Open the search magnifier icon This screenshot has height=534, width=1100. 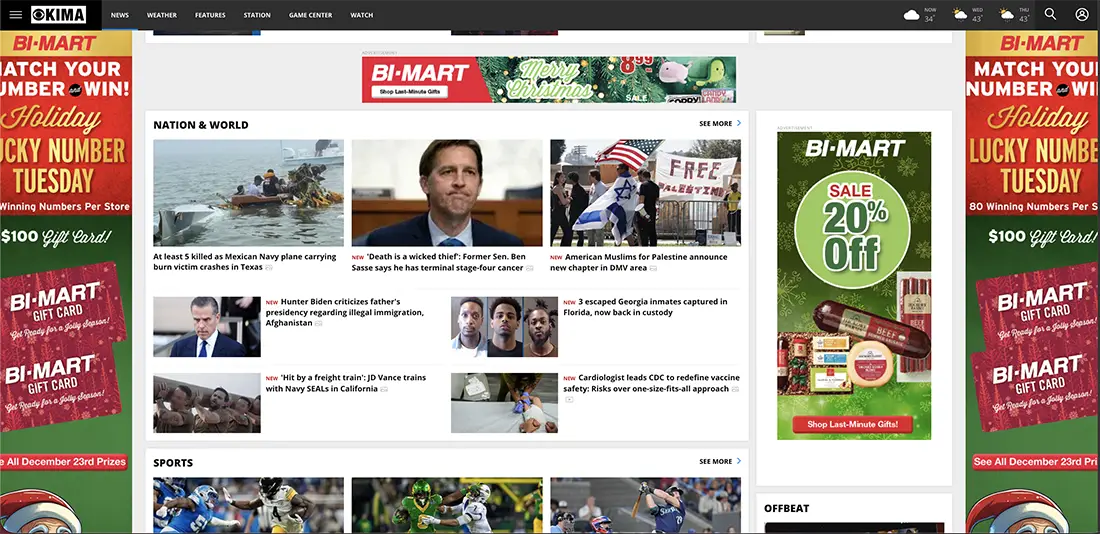point(1050,14)
